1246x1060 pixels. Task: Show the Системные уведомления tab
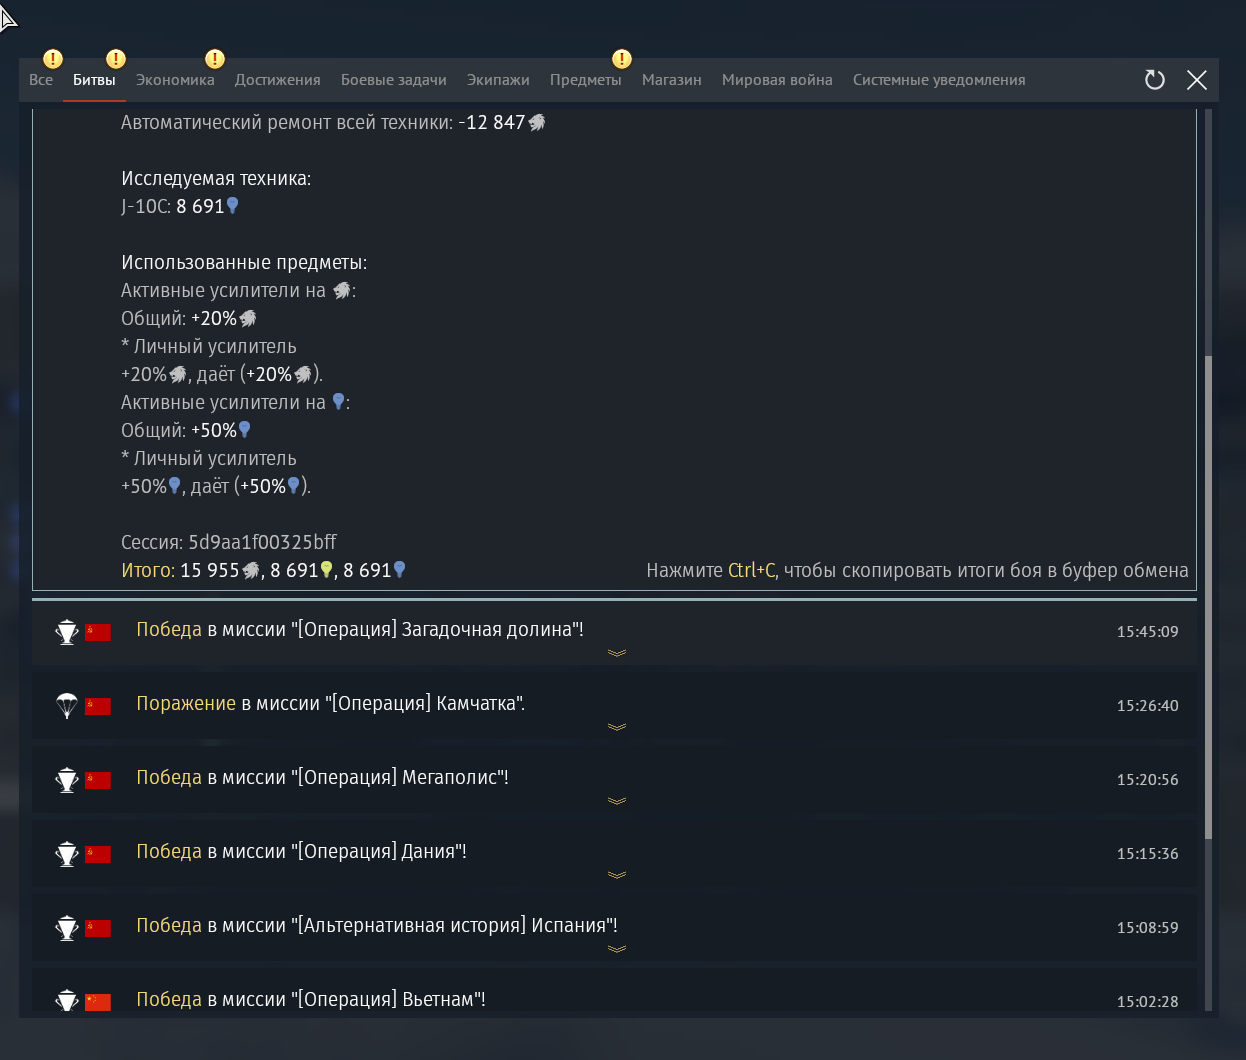(x=939, y=80)
